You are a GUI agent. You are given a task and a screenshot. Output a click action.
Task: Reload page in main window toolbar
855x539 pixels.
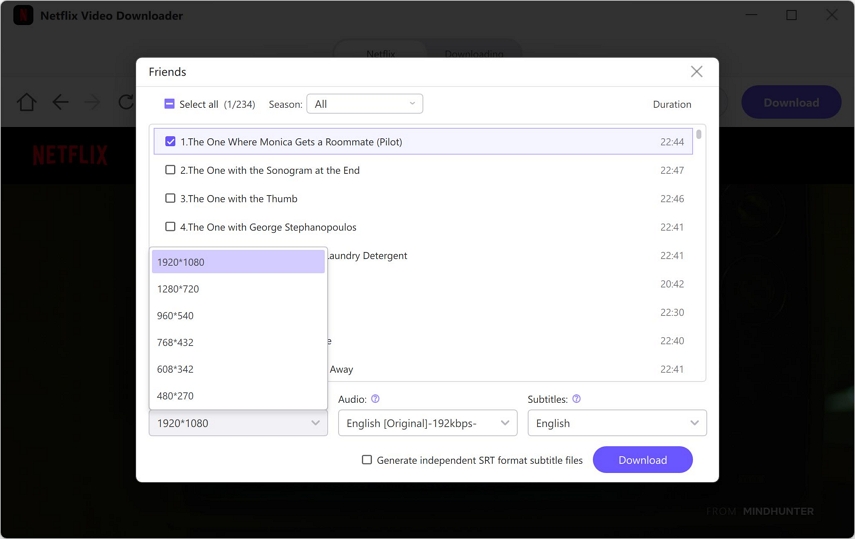coord(126,102)
